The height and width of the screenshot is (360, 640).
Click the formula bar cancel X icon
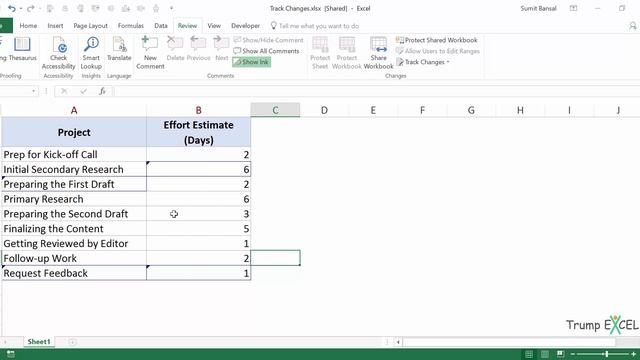coord(64,91)
